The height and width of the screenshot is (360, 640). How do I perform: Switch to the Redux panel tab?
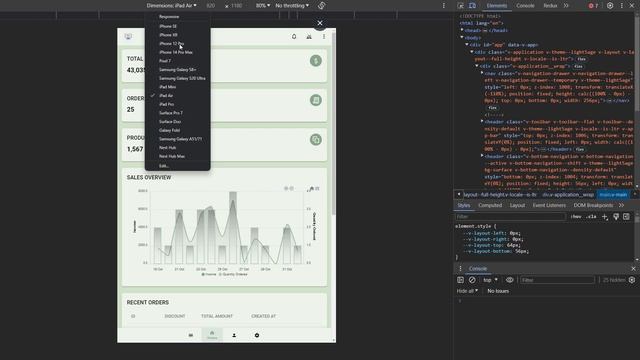point(550,6)
